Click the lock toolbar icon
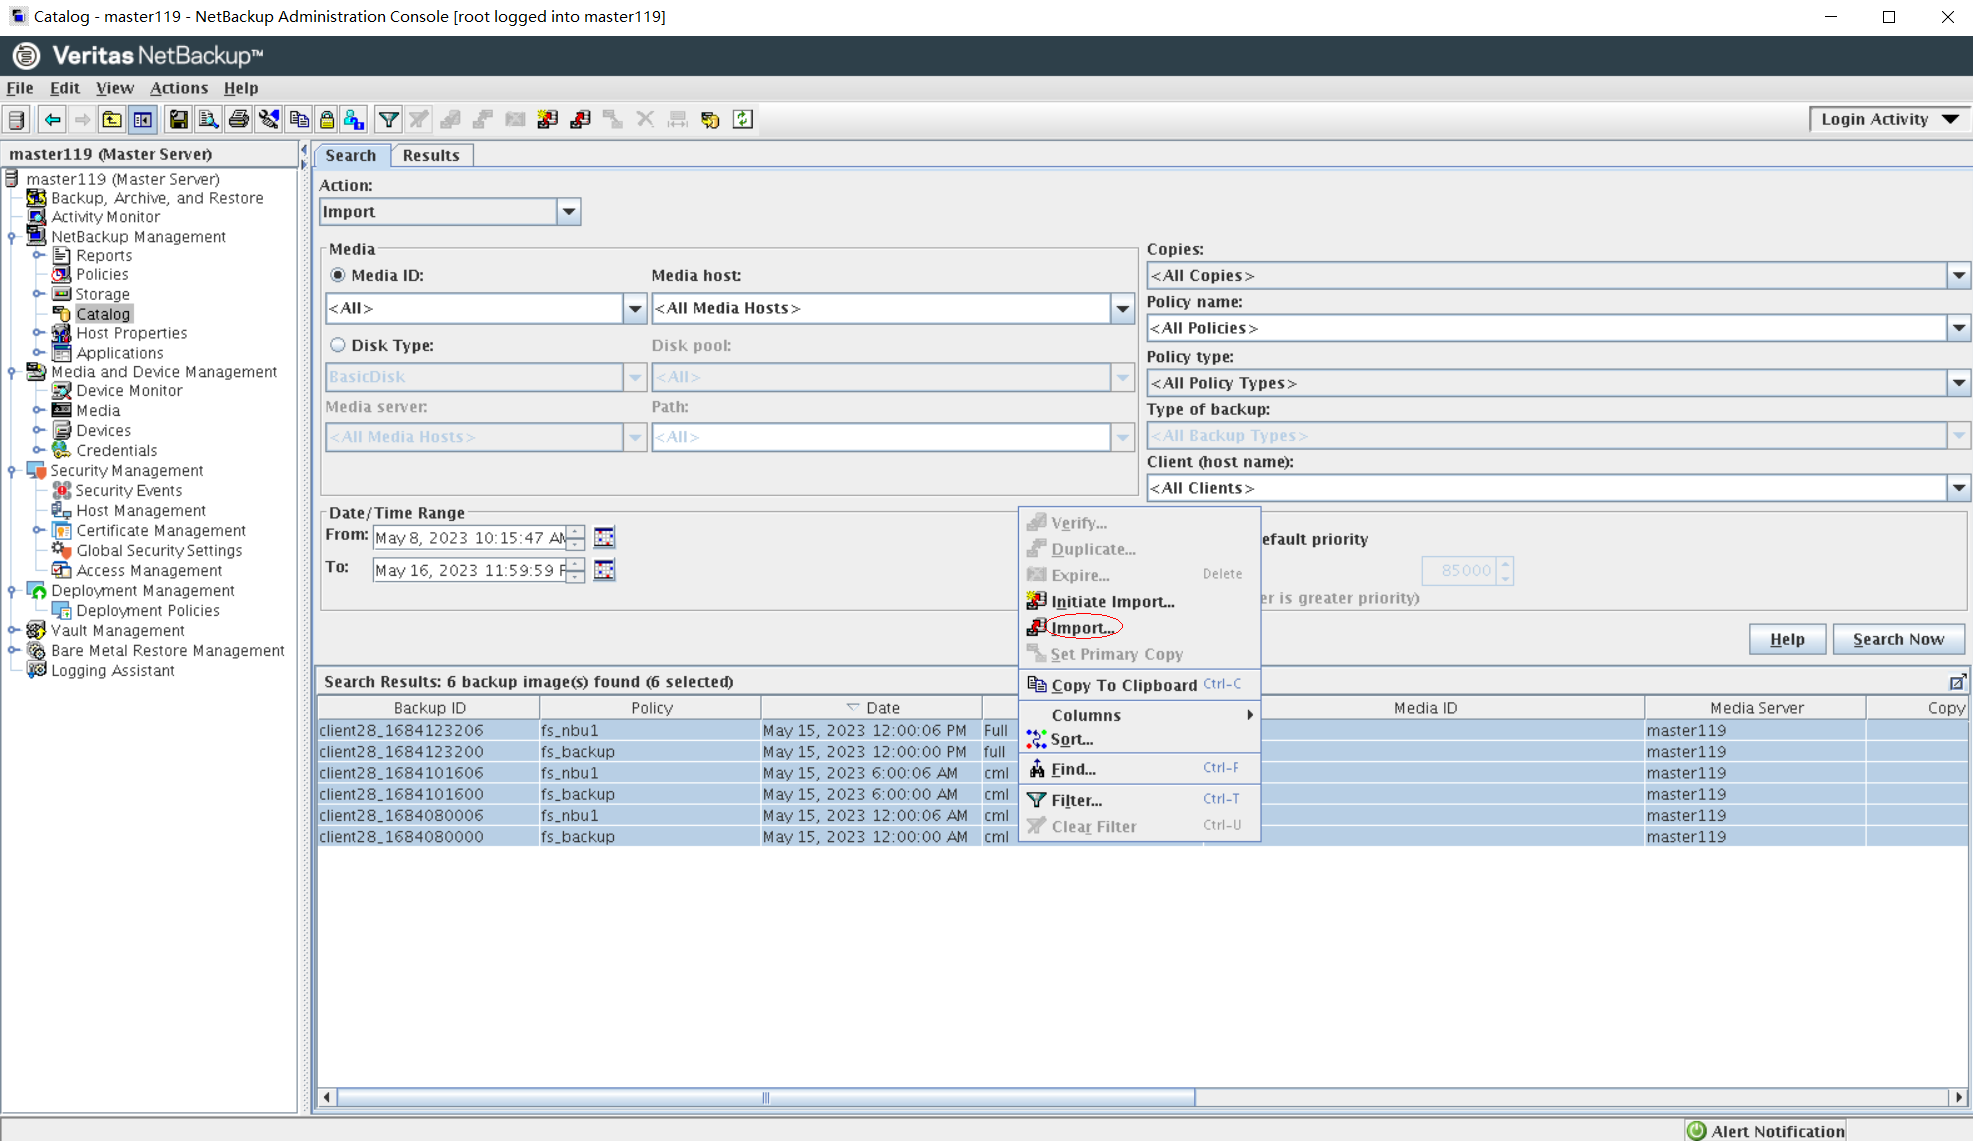 point(326,120)
